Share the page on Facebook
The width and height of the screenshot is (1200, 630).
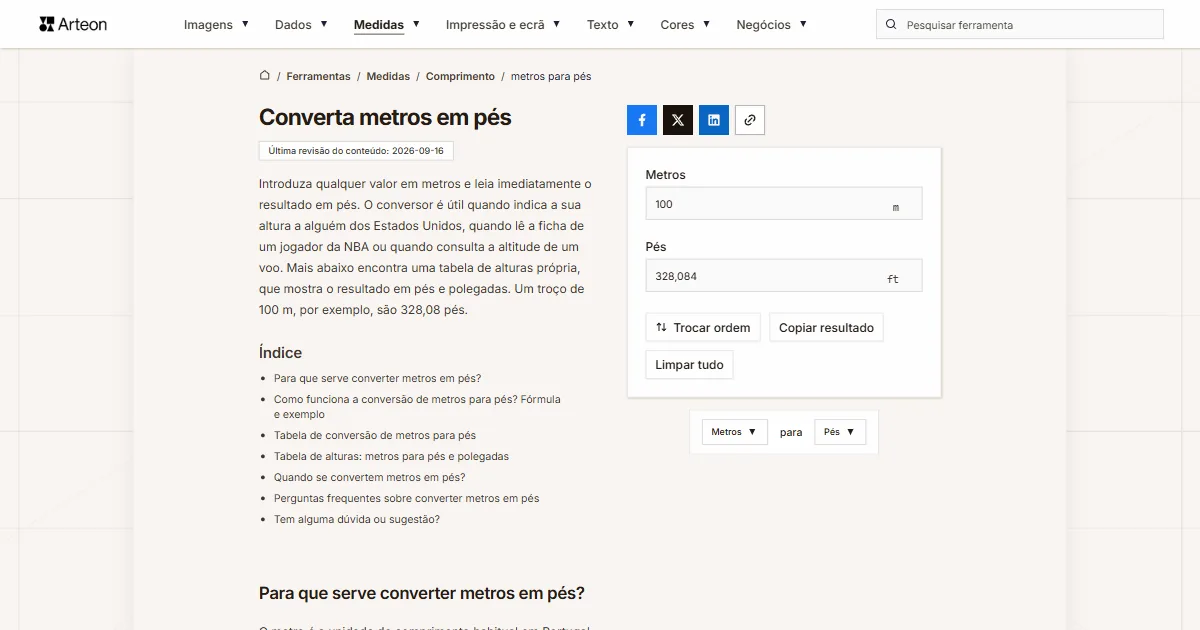pyautogui.click(x=642, y=120)
